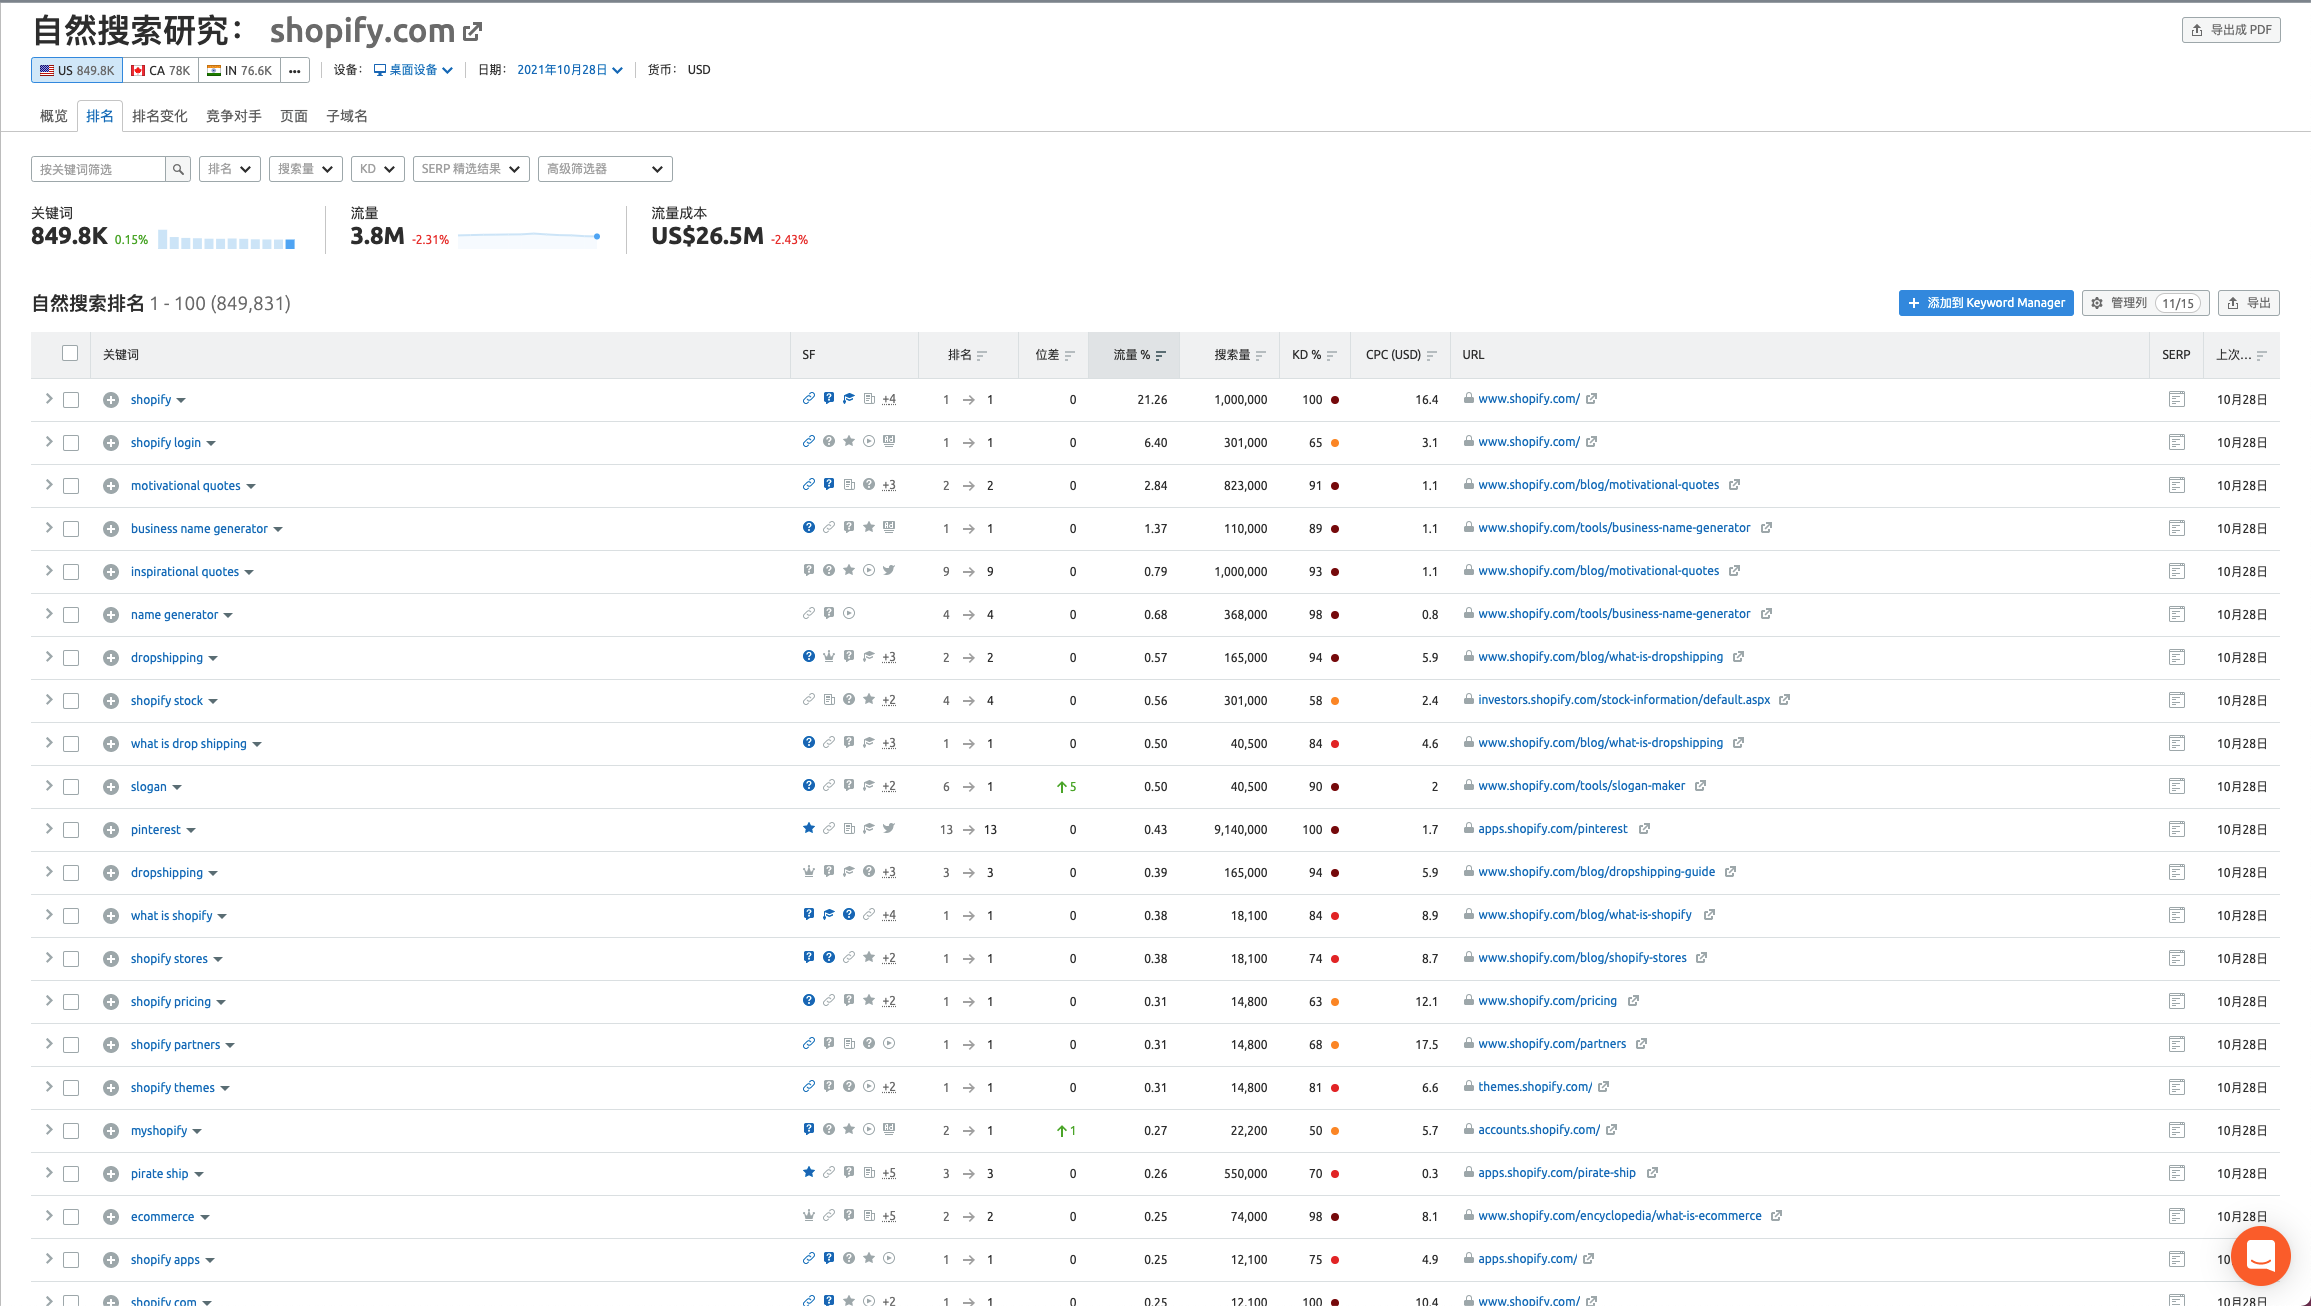The image size is (2311, 1306).
Task: Open the www.shopify.com/blog/what-is-shopify URL link
Action: pyautogui.click(x=1585, y=915)
